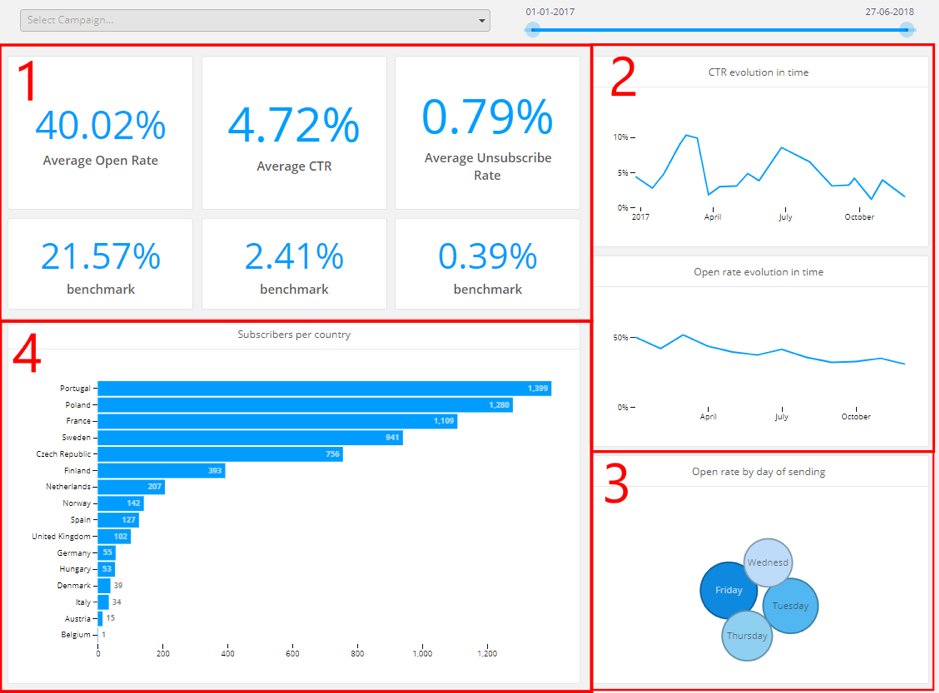Click the dropdown arrow on the campaign selector

coord(480,20)
